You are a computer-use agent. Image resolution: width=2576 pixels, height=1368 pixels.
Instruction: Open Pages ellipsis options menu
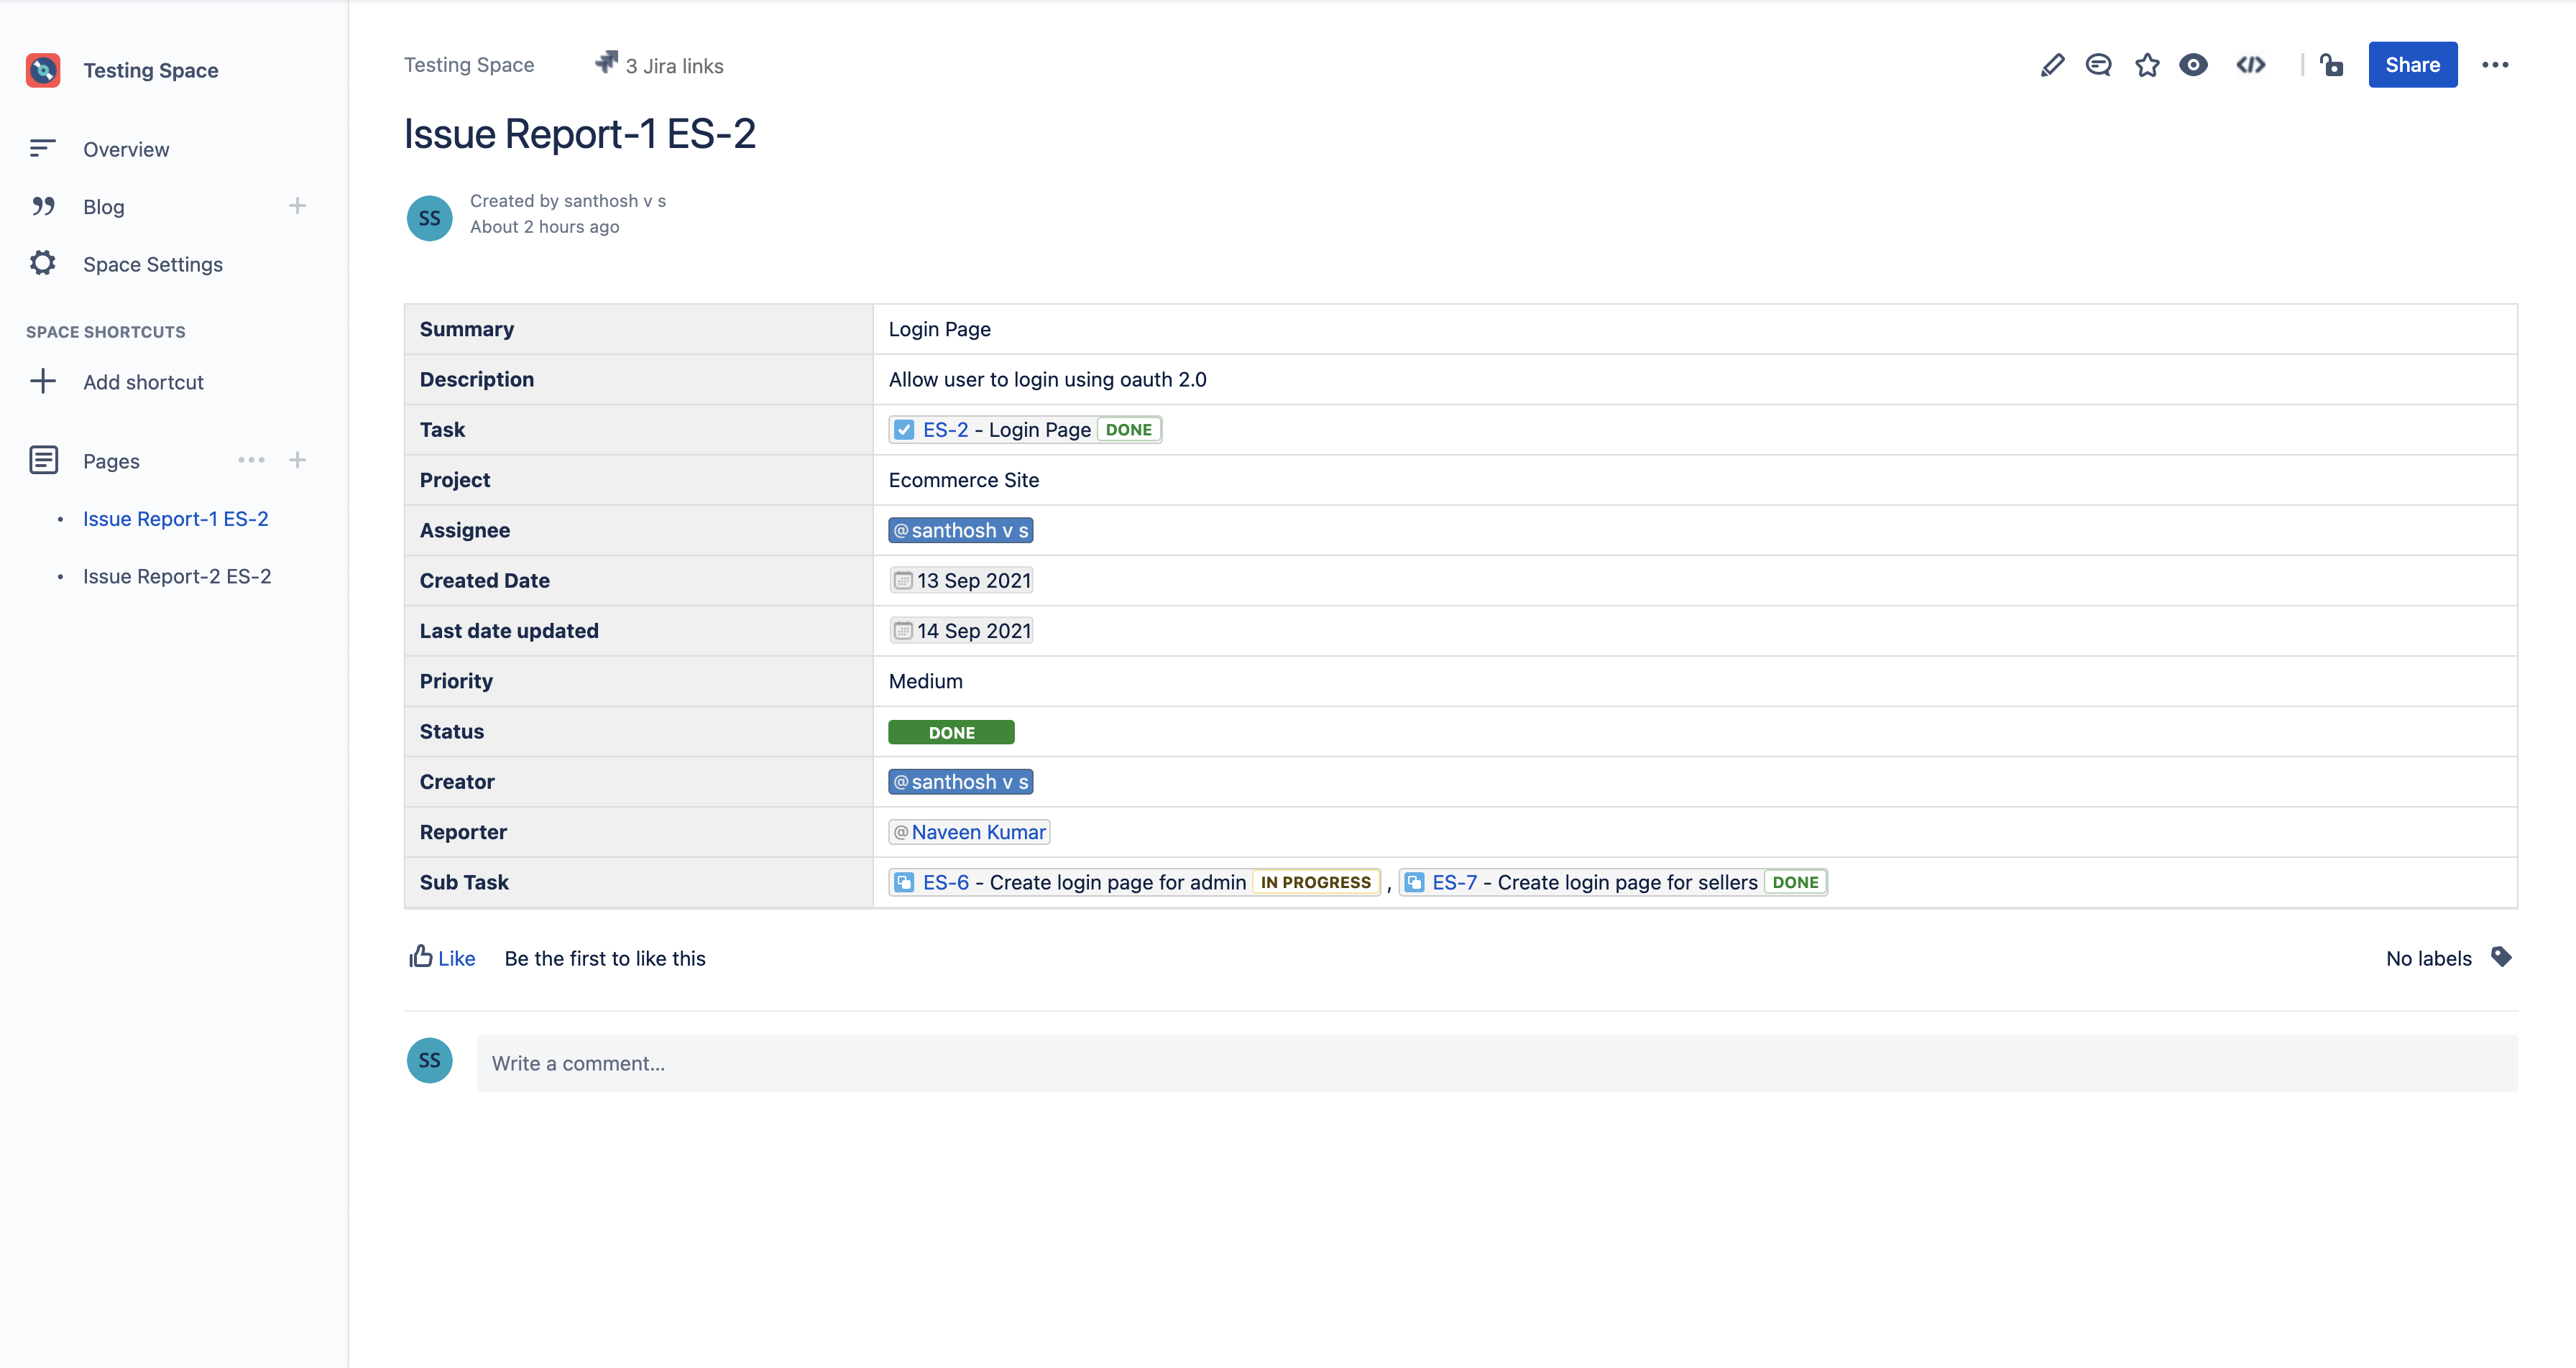coord(251,460)
